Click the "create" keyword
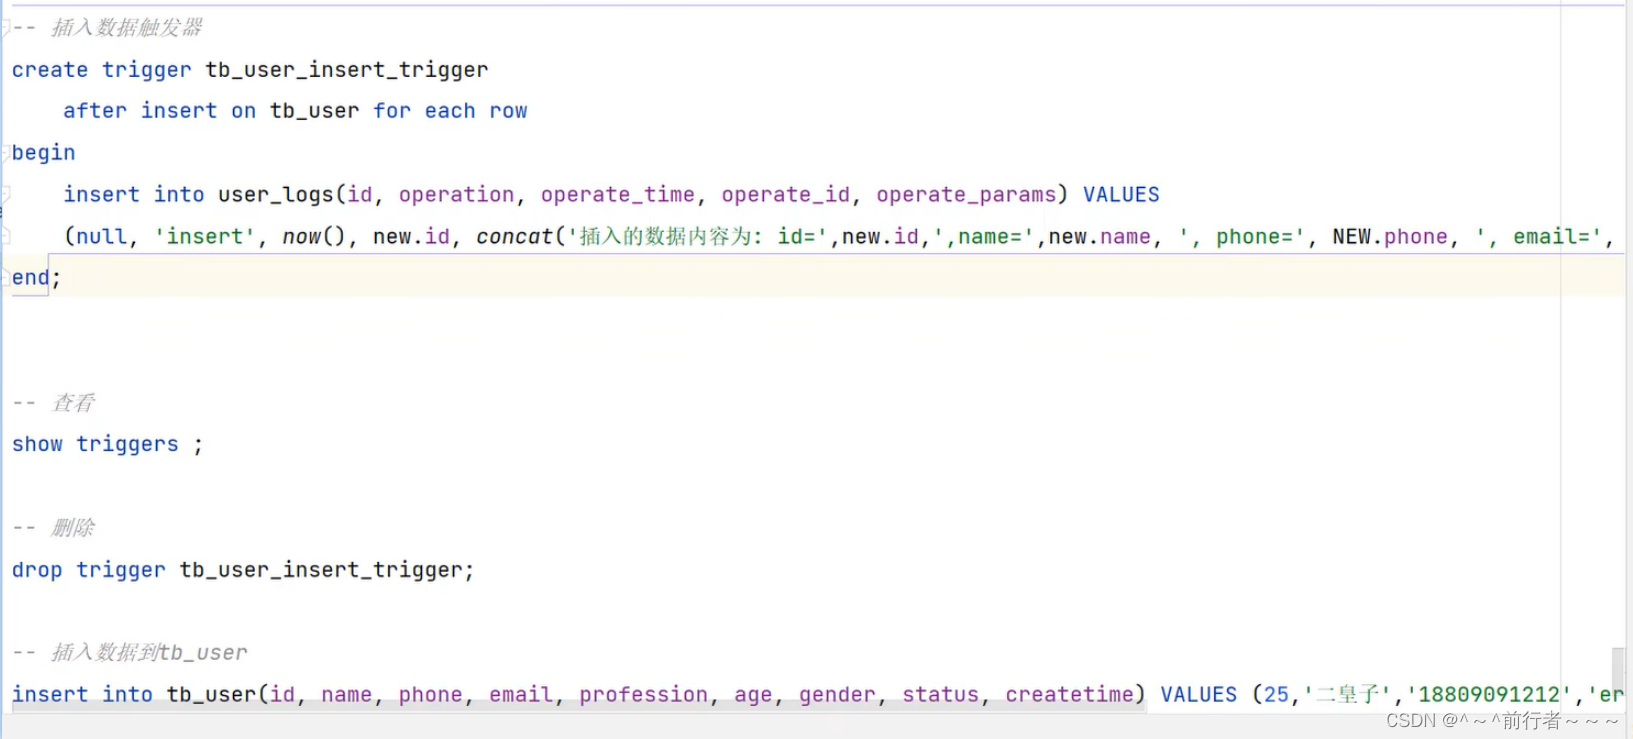The height and width of the screenshot is (739, 1633). [50, 70]
